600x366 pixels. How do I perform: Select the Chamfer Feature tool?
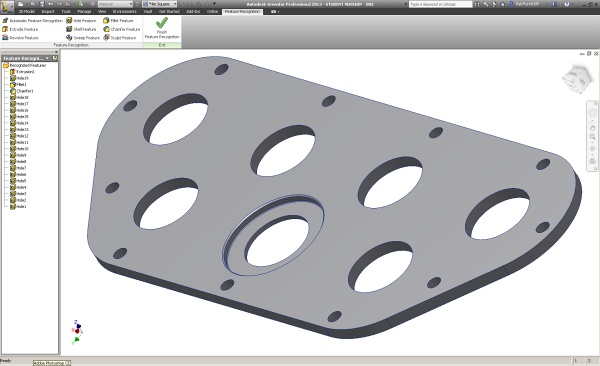point(122,29)
